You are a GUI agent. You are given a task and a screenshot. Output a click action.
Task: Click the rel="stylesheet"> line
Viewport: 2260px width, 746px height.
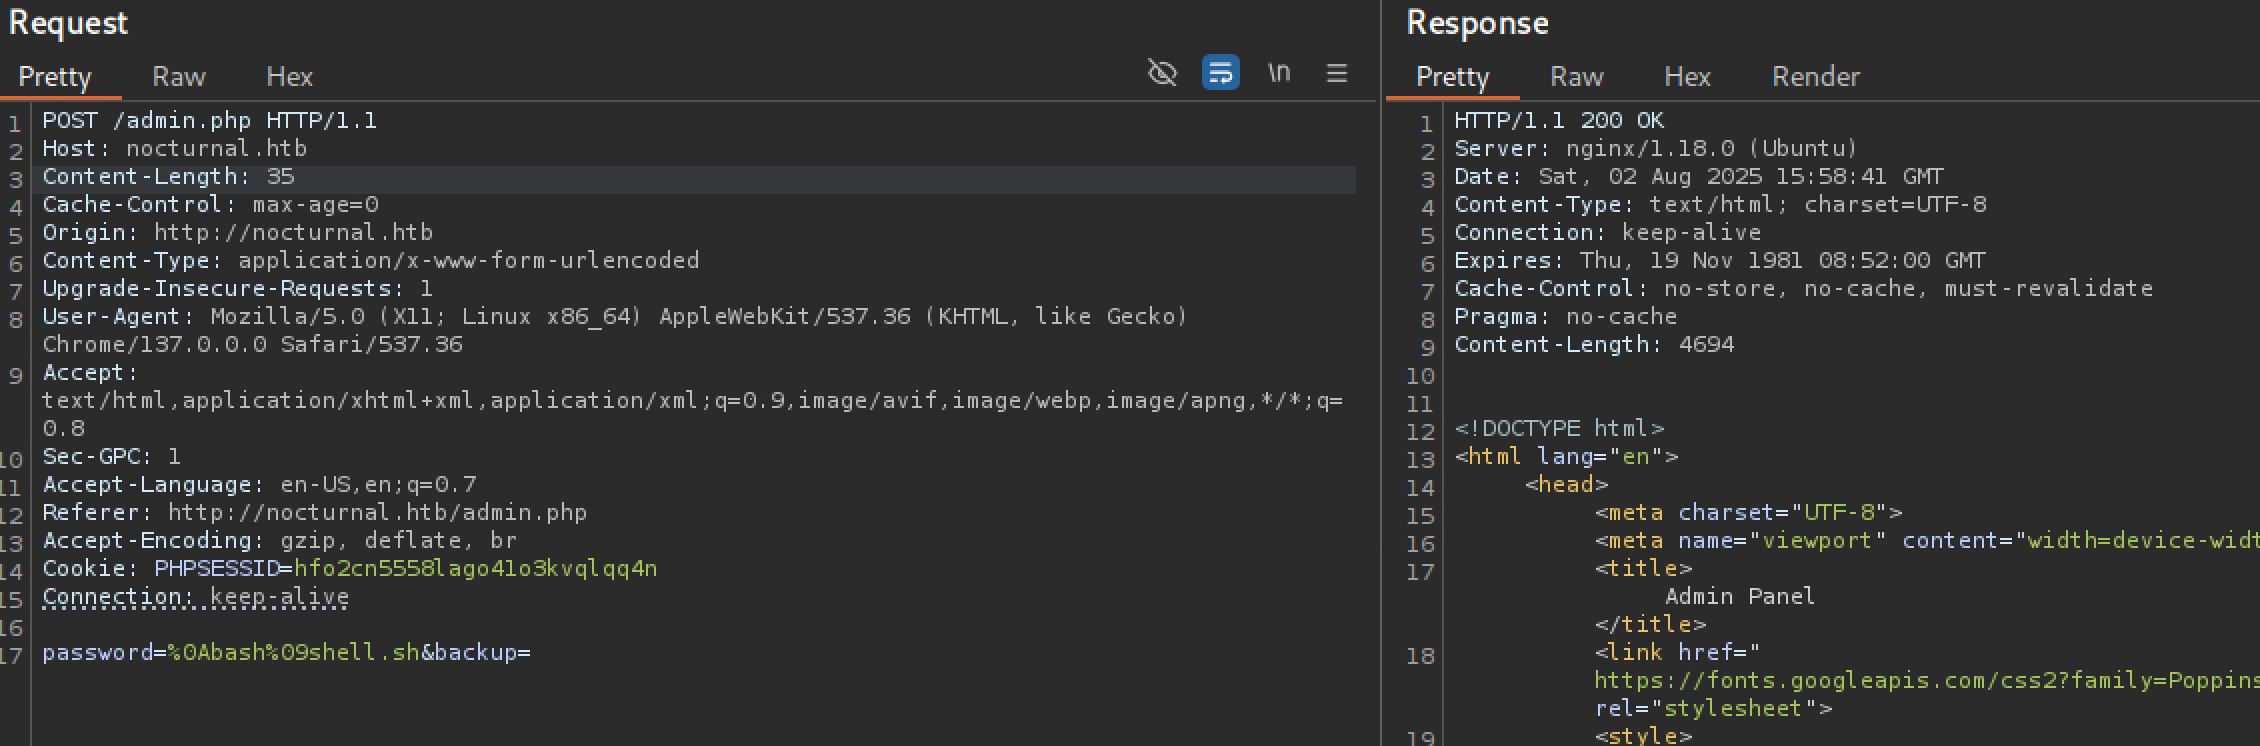click(x=1713, y=709)
